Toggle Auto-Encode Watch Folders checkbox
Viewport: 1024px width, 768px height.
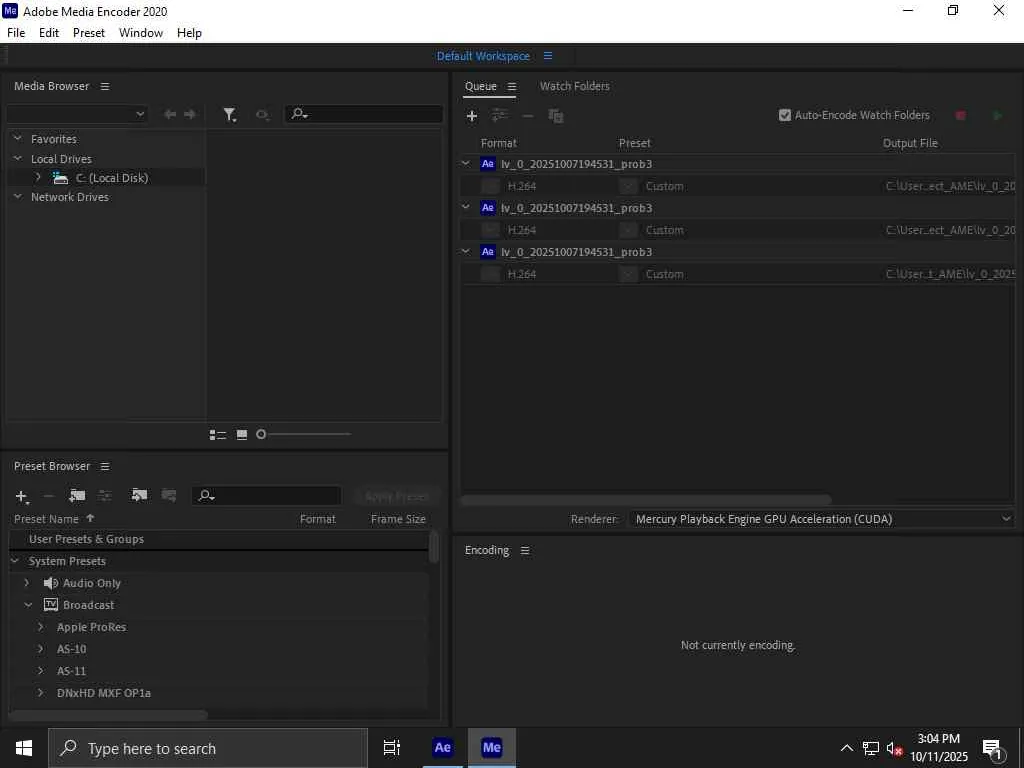[x=784, y=115]
